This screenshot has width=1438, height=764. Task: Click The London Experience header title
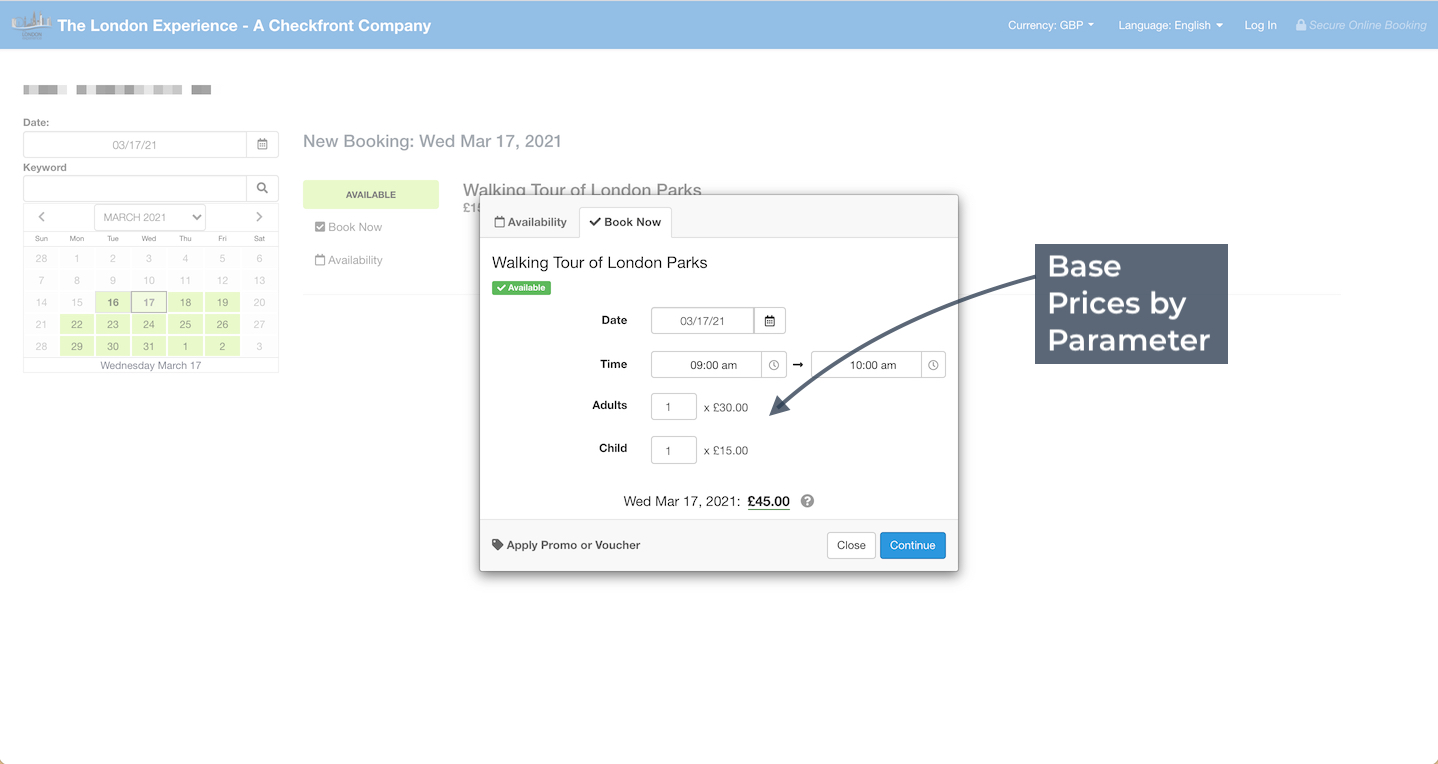[x=244, y=25]
